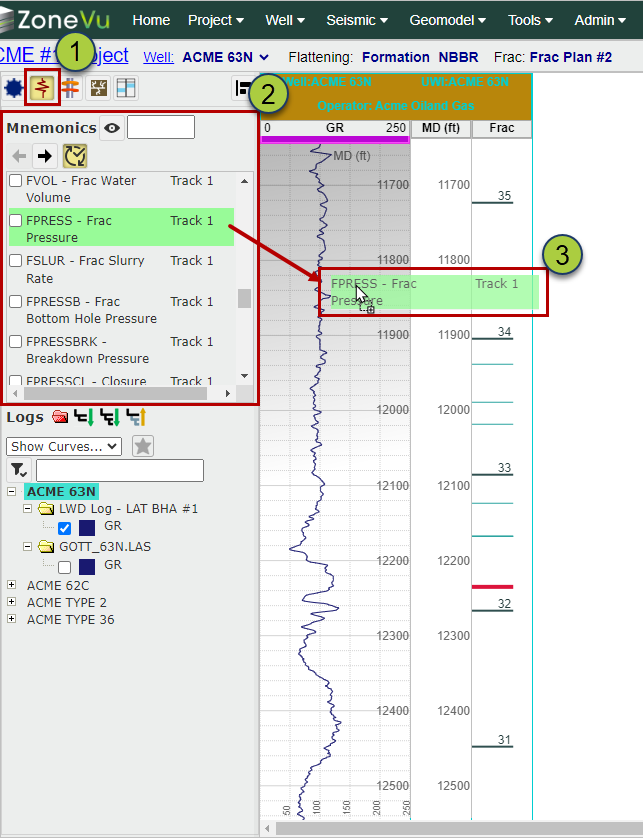Click the Mnemonics search input field
Screen dimensions: 643x838
point(161,128)
